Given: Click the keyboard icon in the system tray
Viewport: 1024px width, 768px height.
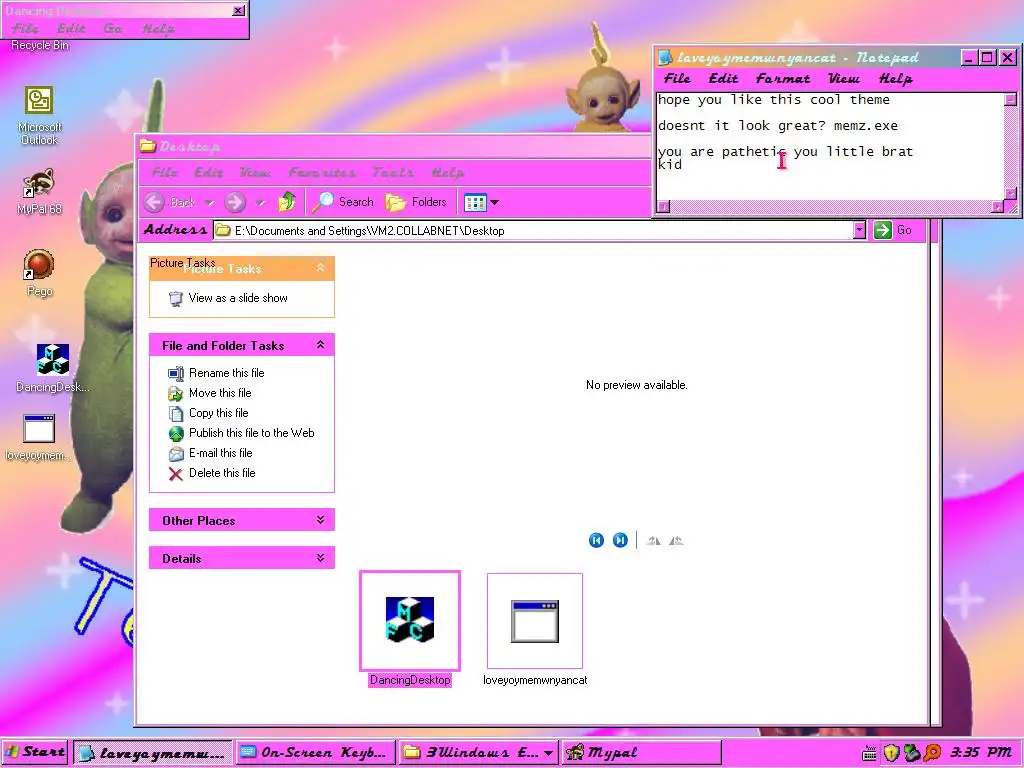Looking at the screenshot, I should point(869,754).
